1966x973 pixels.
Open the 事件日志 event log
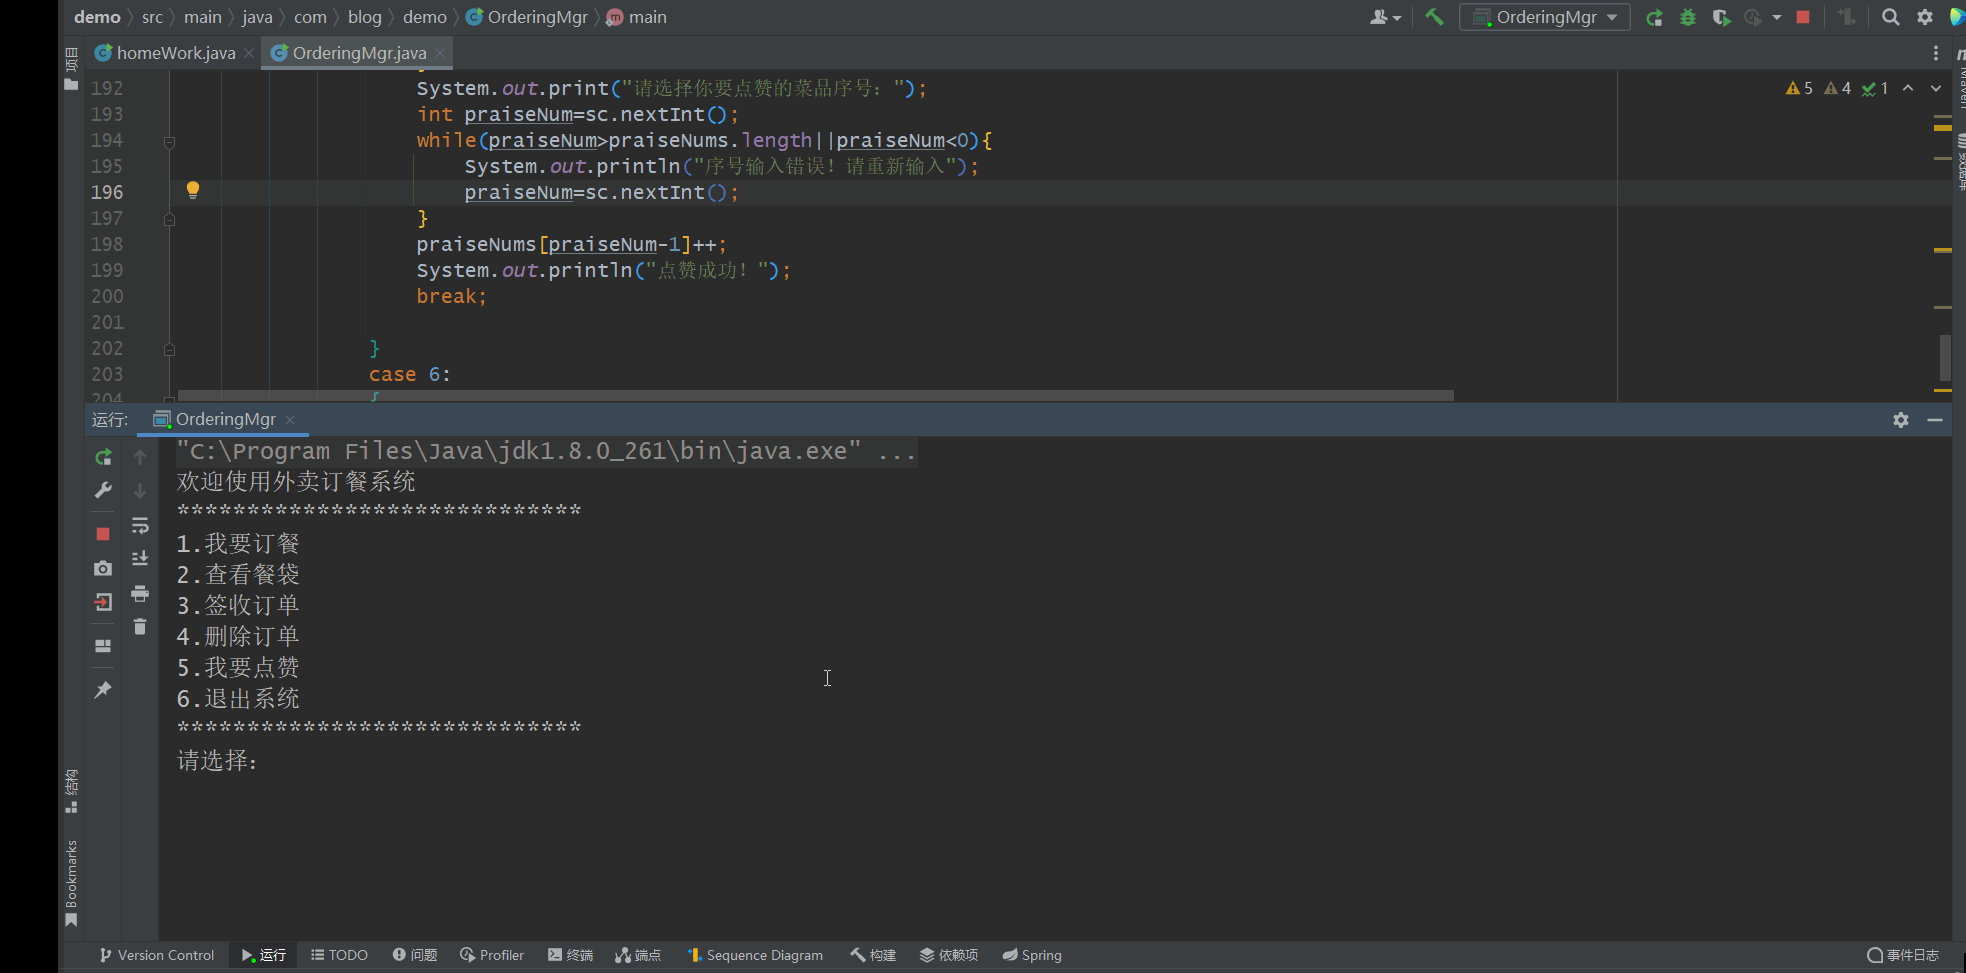[1903, 955]
